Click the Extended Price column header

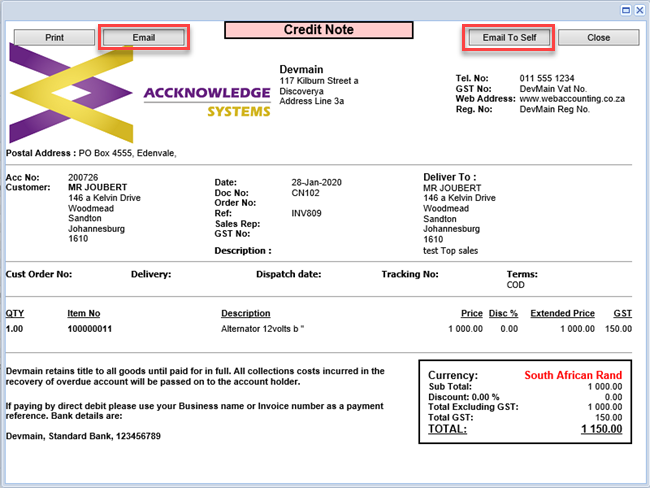(x=562, y=313)
